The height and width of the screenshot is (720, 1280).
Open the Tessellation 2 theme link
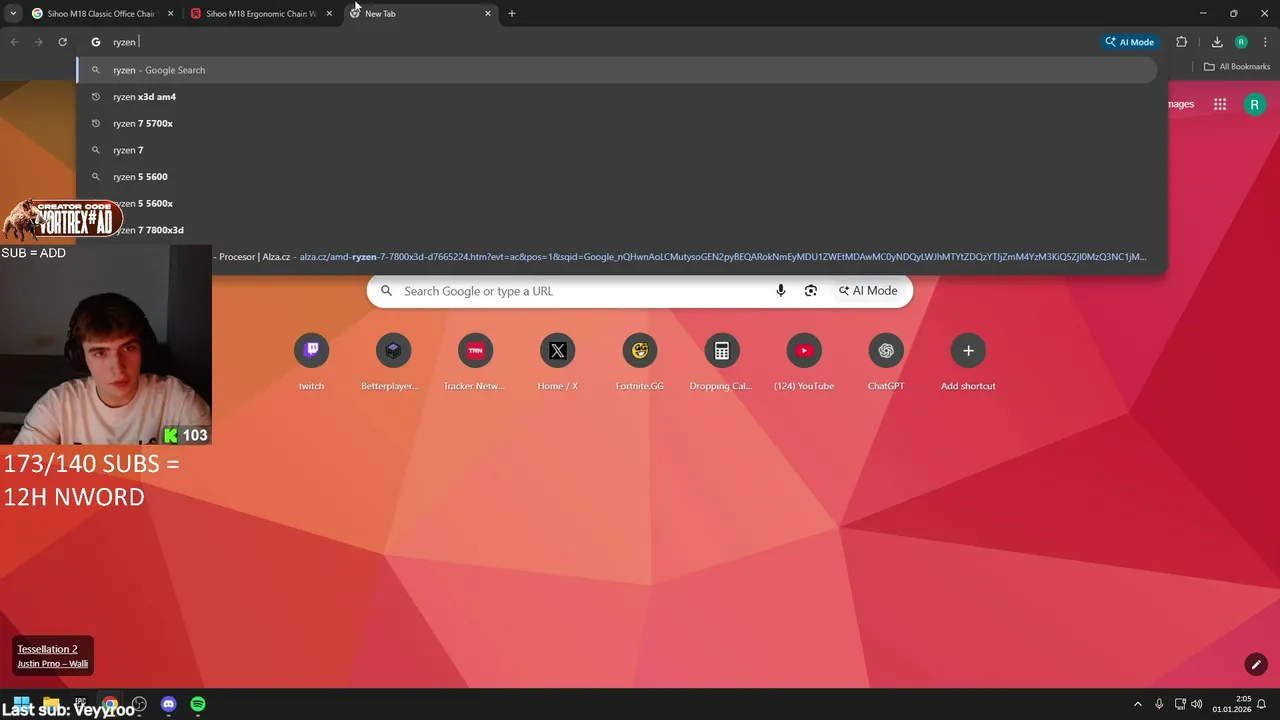click(47, 649)
